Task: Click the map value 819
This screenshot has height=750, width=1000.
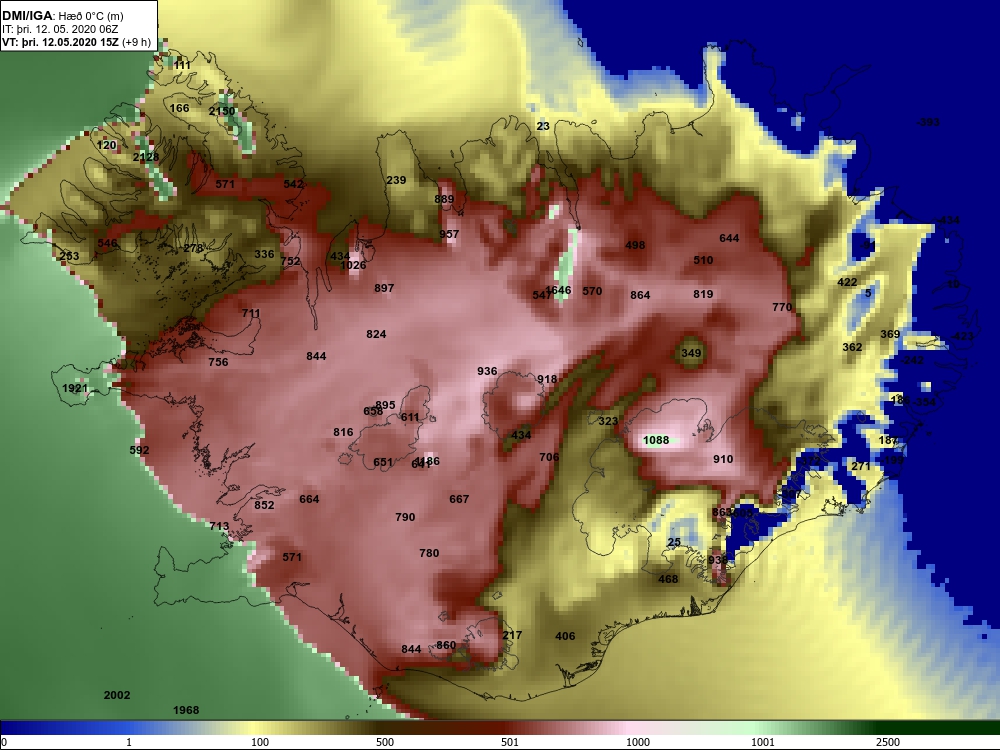Action: click(703, 294)
